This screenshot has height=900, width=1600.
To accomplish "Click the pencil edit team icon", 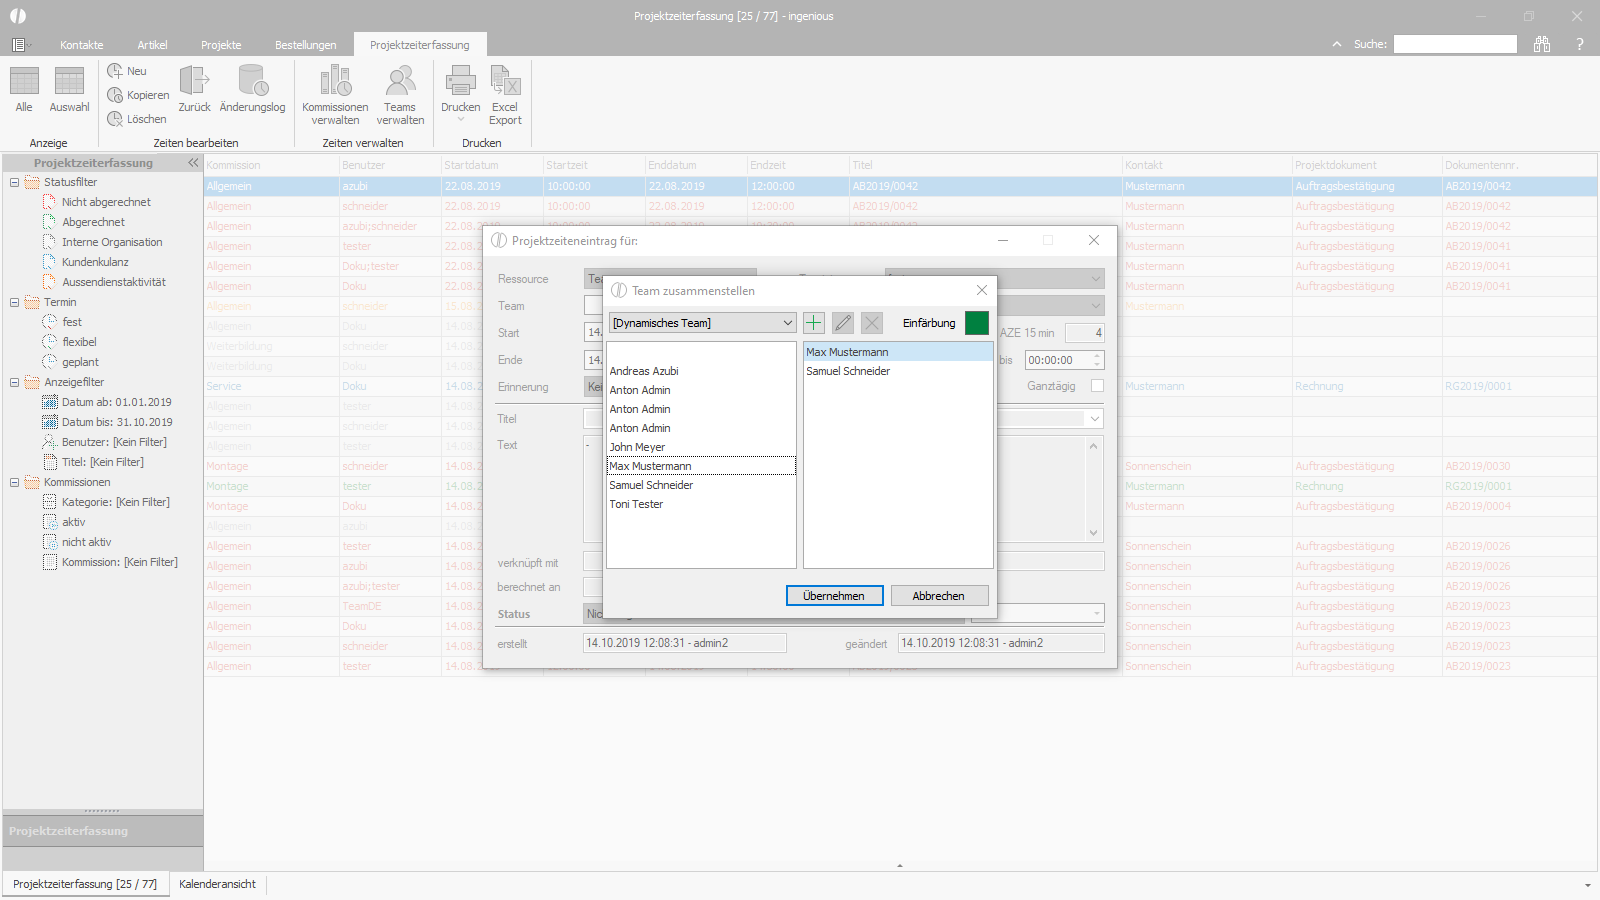I will point(843,323).
